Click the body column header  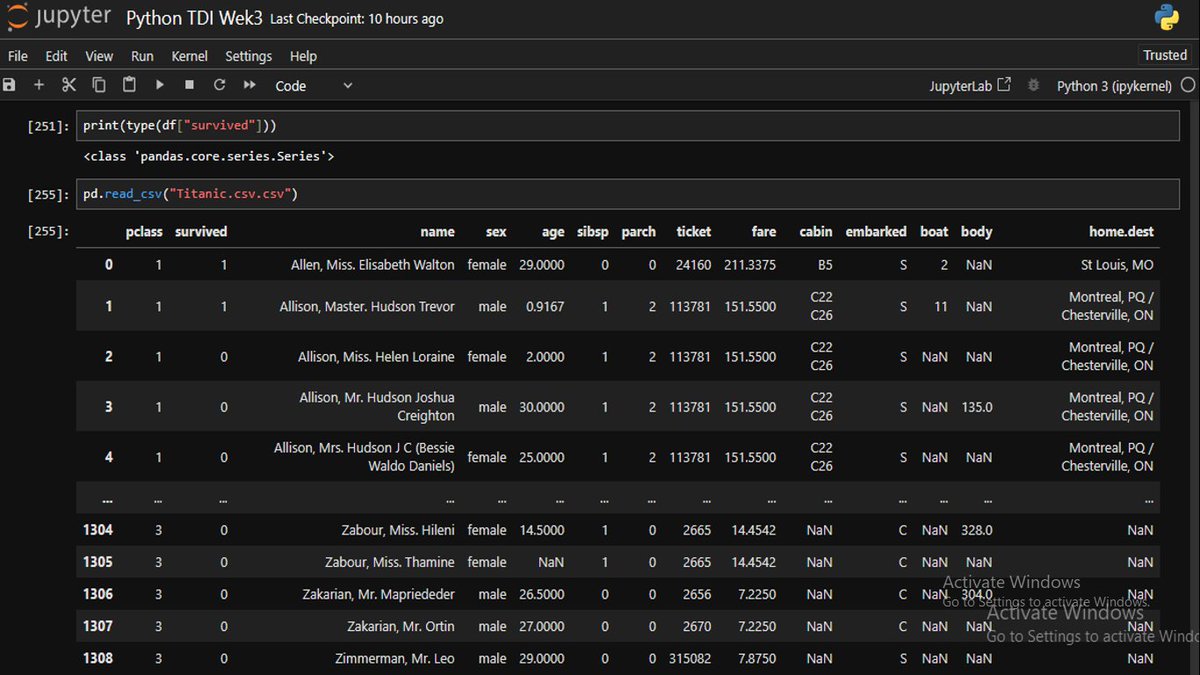(976, 231)
